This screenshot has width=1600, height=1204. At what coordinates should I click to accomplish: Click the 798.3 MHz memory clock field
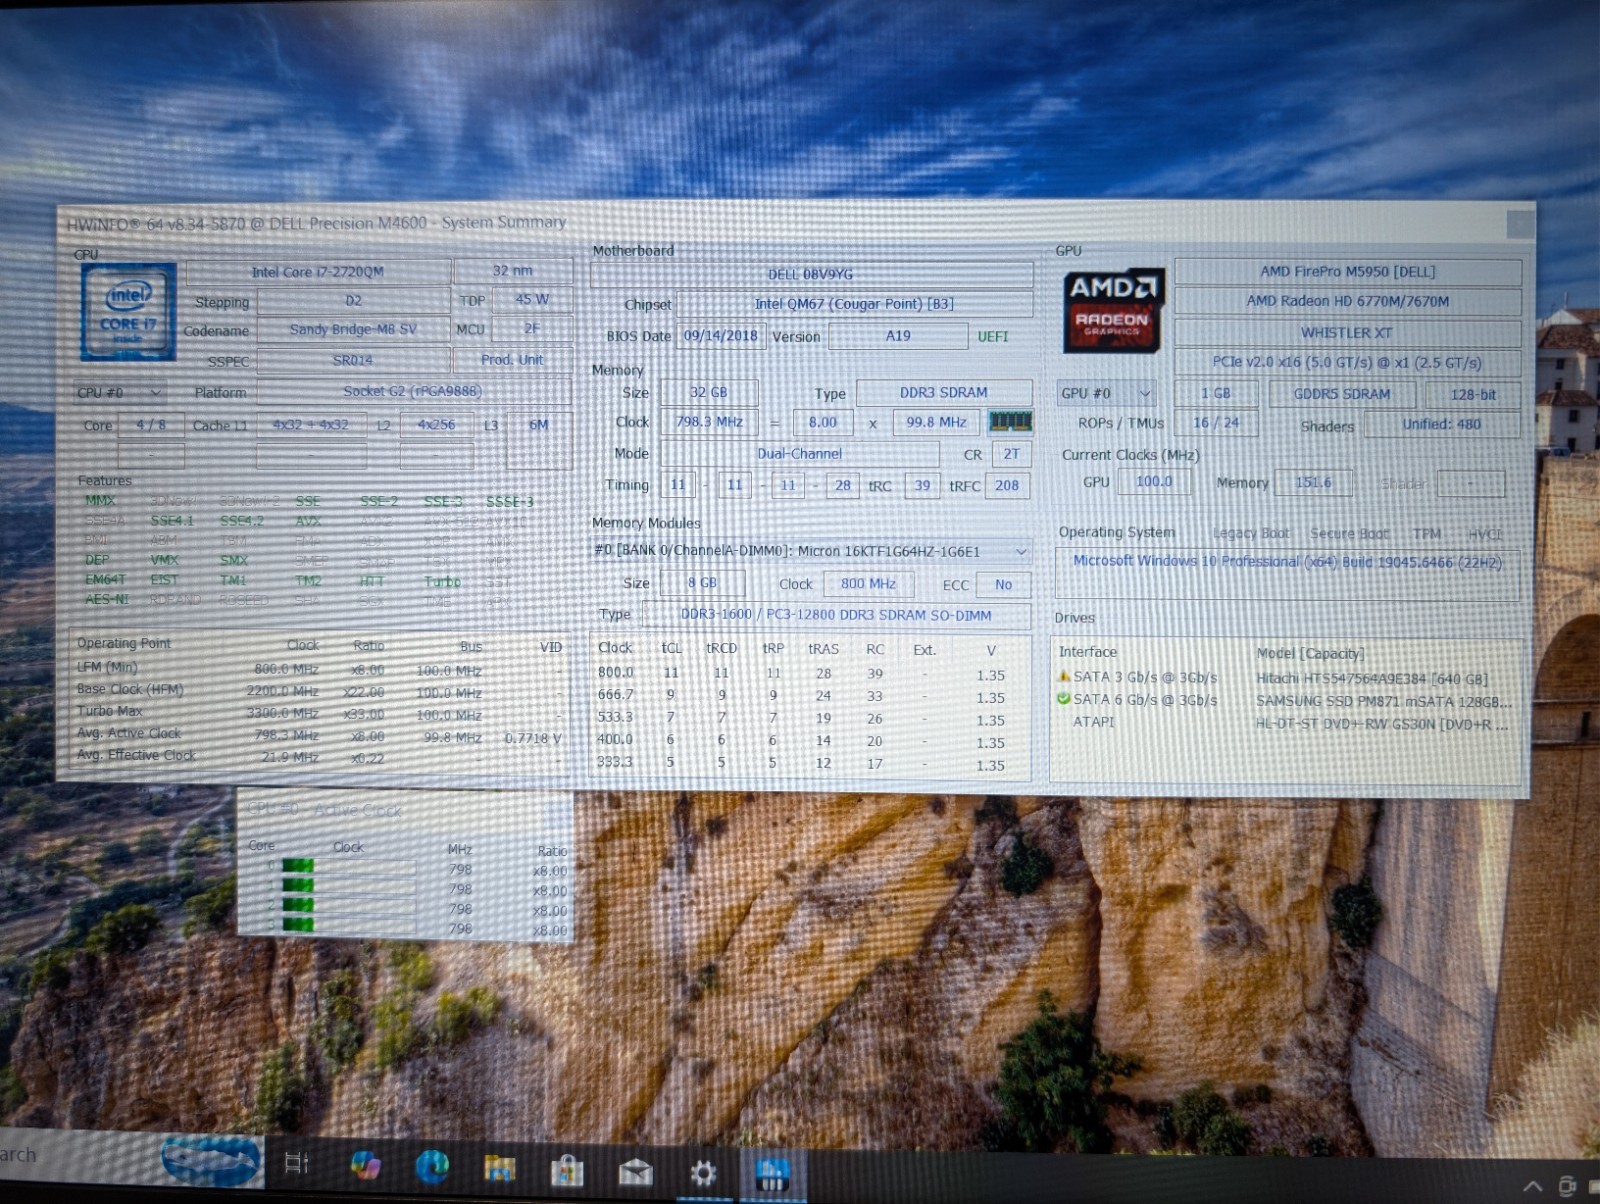[x=709, y=422]
